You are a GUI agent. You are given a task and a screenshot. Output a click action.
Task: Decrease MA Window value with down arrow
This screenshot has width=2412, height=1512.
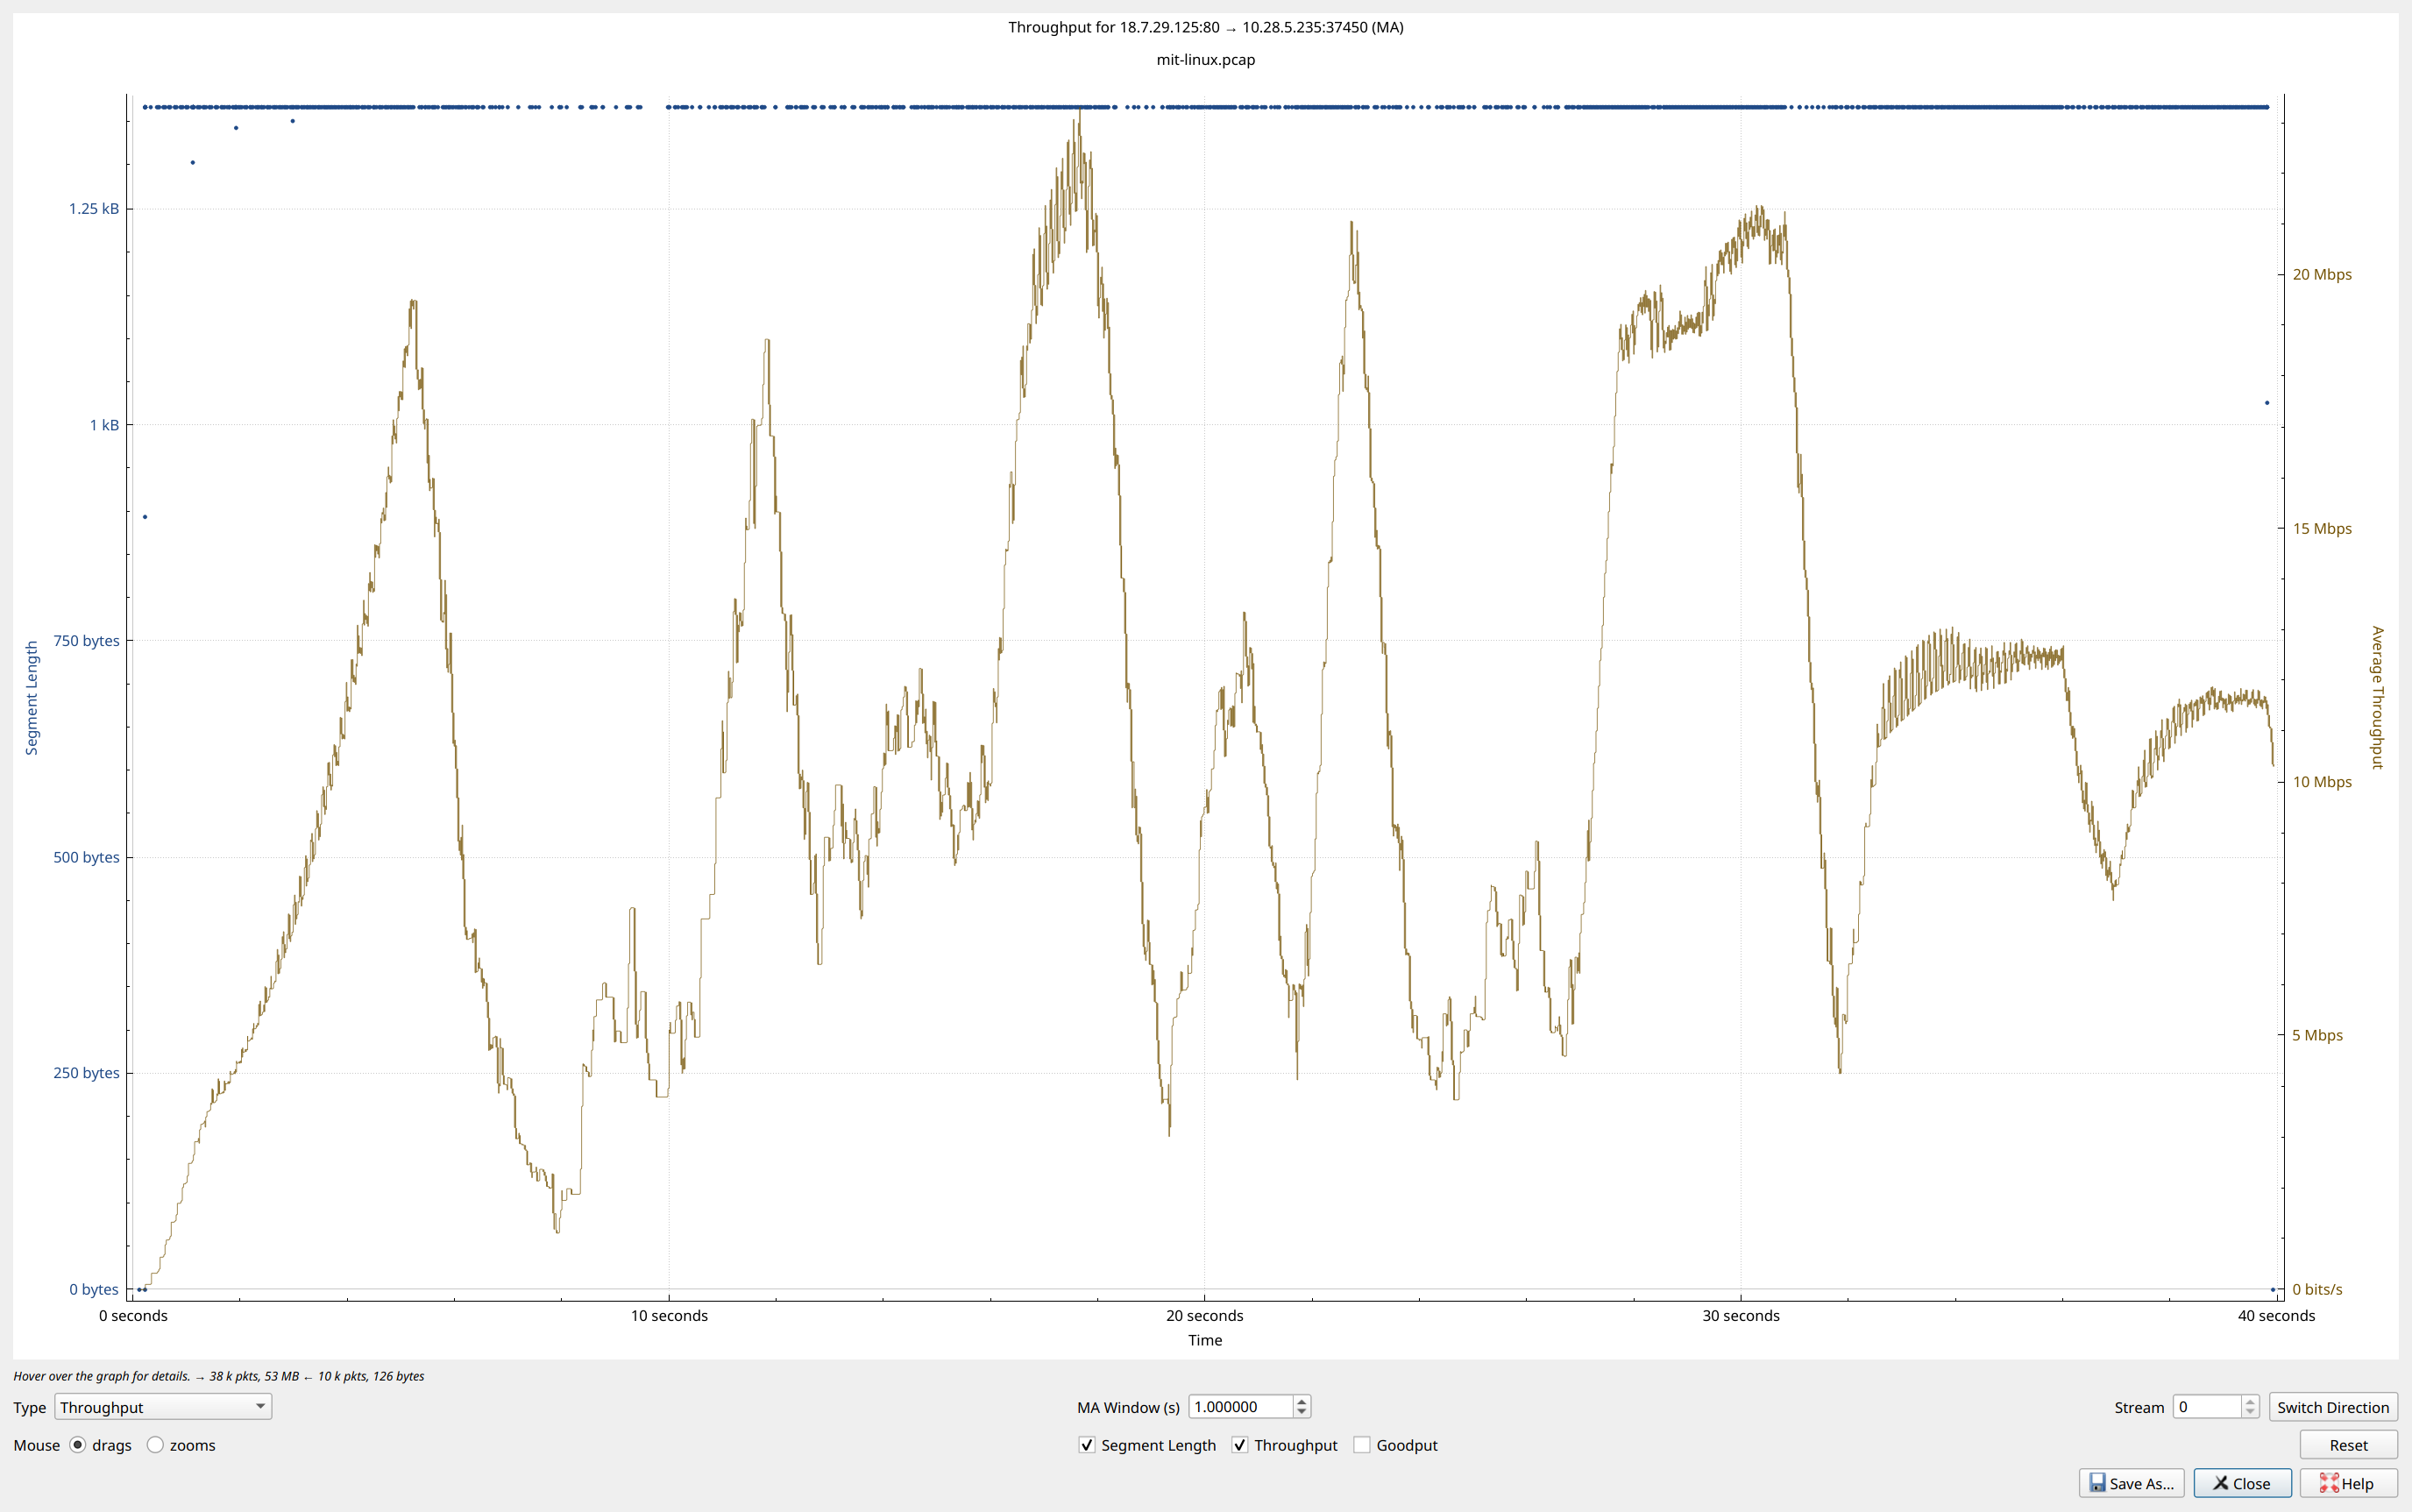1301,1412
